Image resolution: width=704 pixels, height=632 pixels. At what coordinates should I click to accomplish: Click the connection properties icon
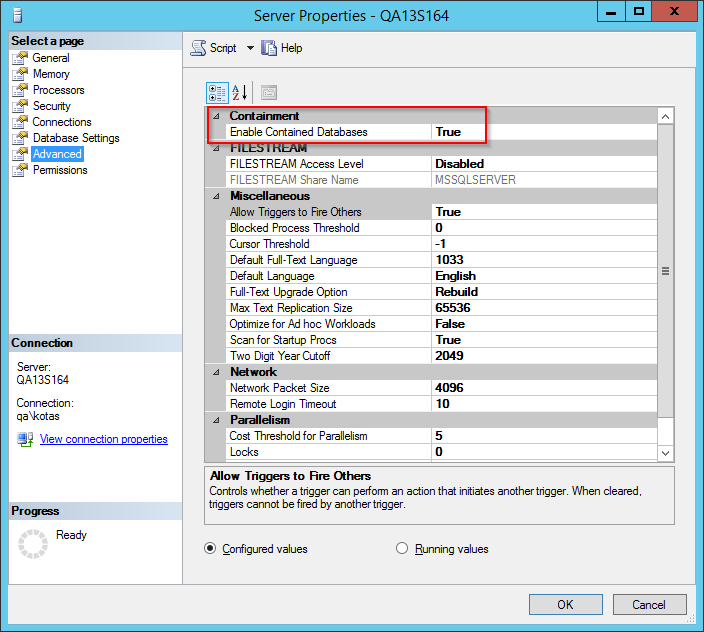pos(25,439)
